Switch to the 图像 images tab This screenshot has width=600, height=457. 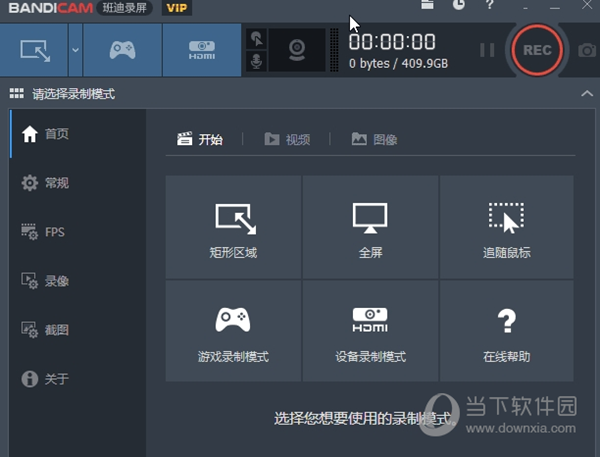(x=374, y=139)
